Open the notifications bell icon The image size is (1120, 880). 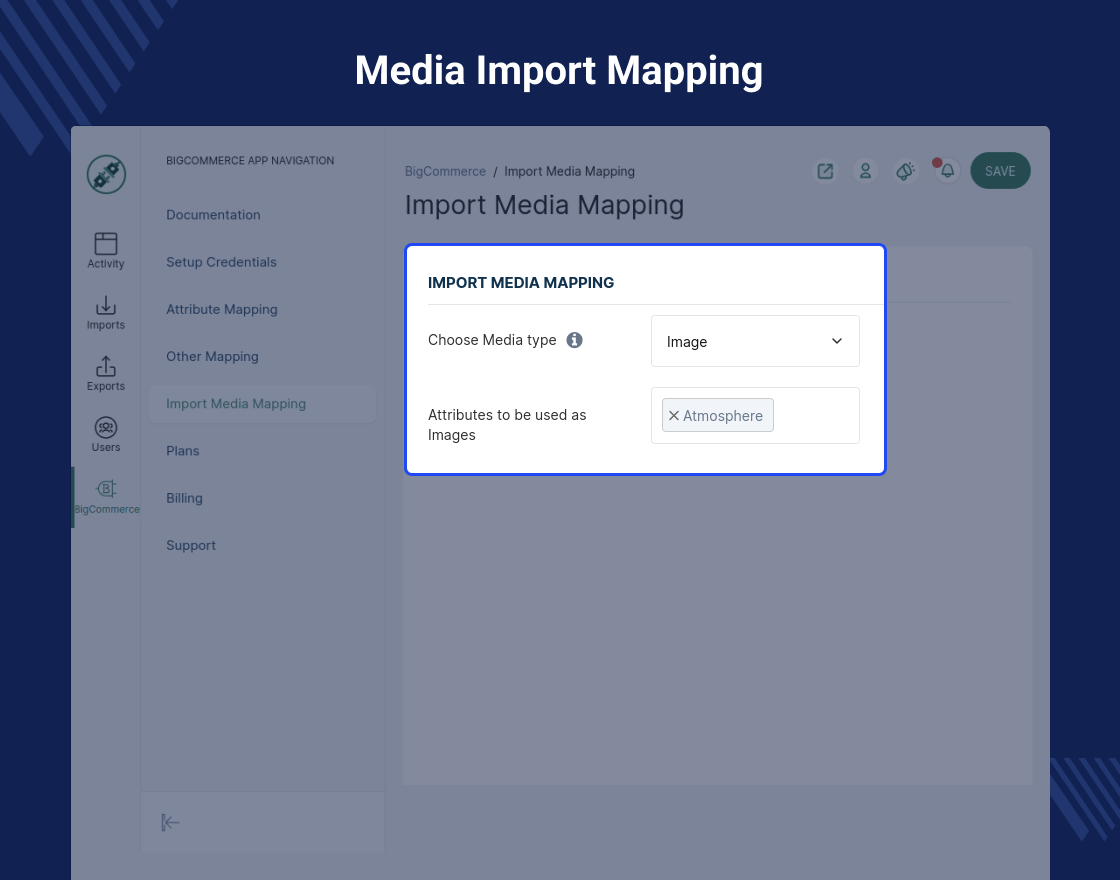pyautogui.click(x=947, y=171)
